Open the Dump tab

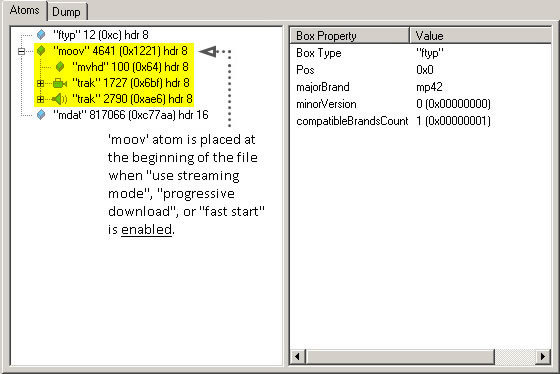(66, 12)
